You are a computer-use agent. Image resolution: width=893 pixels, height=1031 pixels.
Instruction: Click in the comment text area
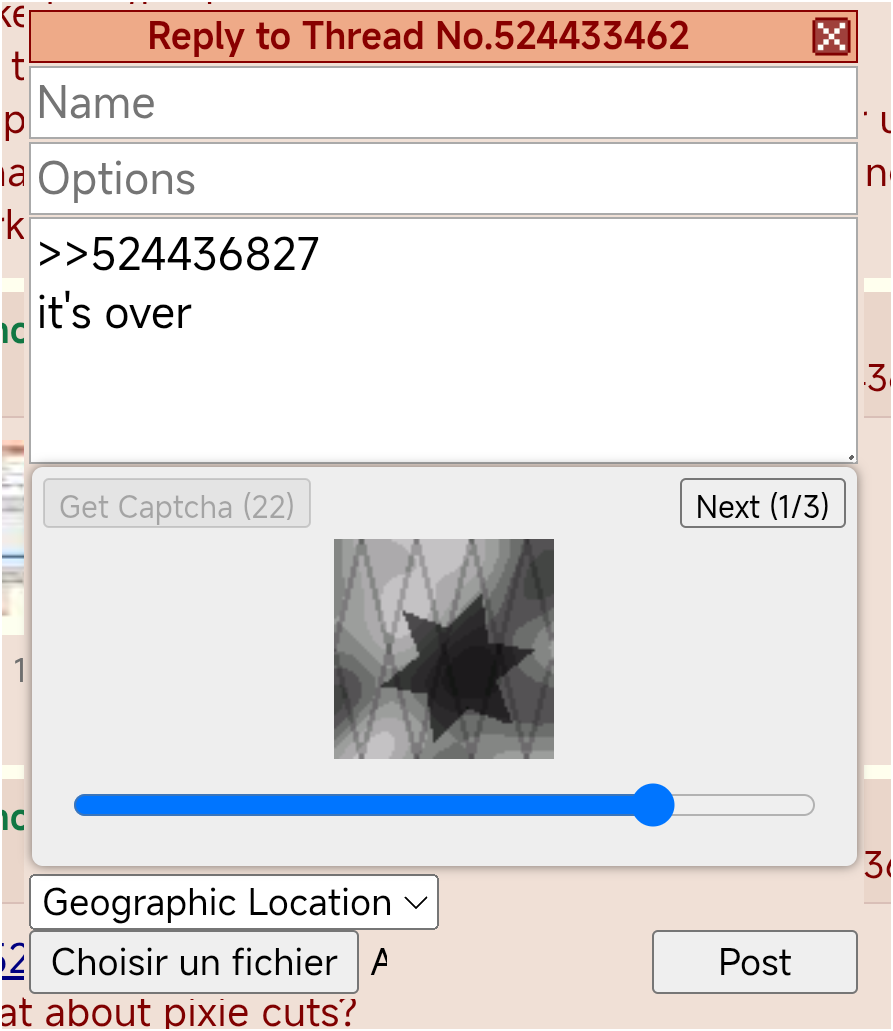point(443,341)
